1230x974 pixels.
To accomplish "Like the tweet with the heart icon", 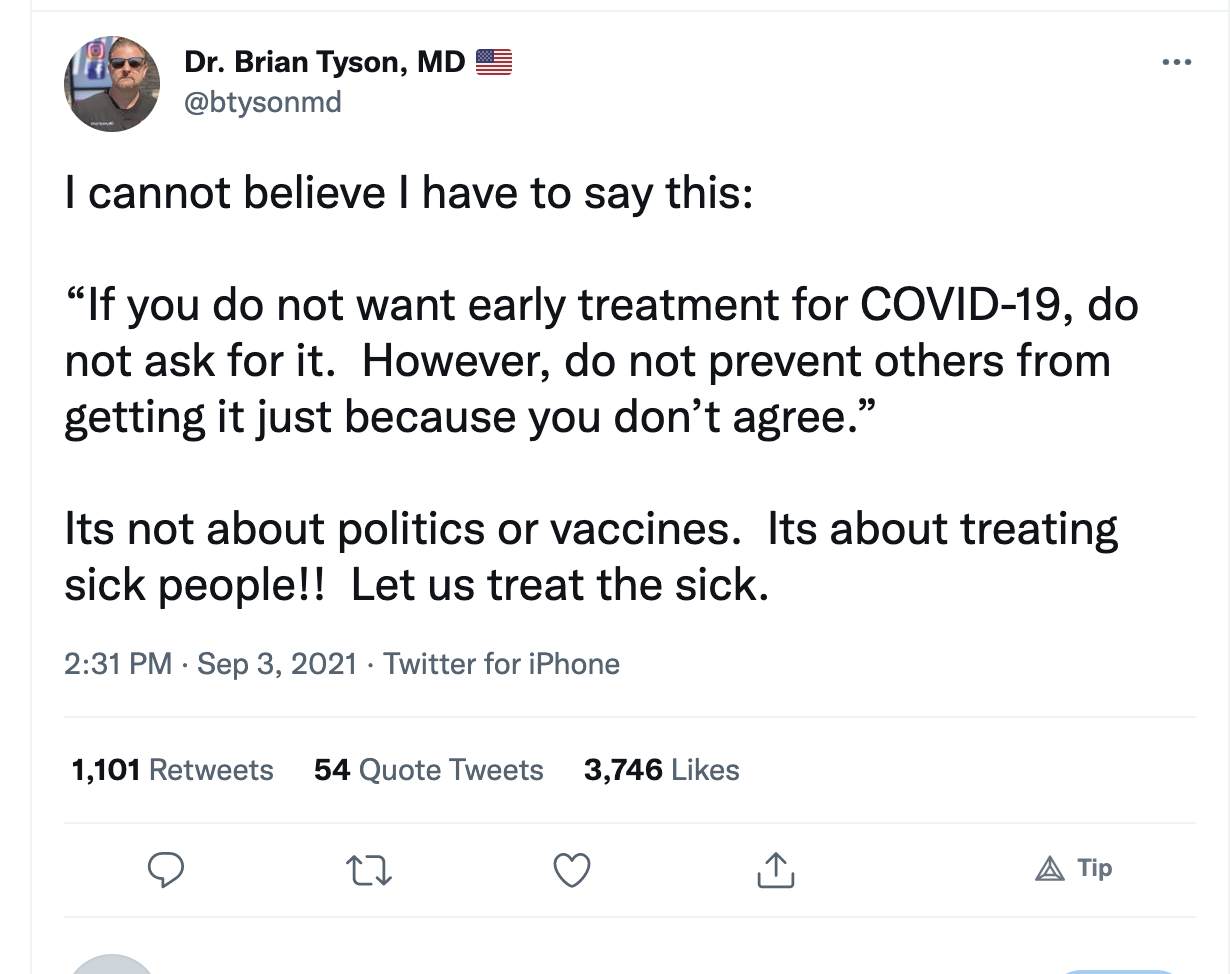I will 572,871.
